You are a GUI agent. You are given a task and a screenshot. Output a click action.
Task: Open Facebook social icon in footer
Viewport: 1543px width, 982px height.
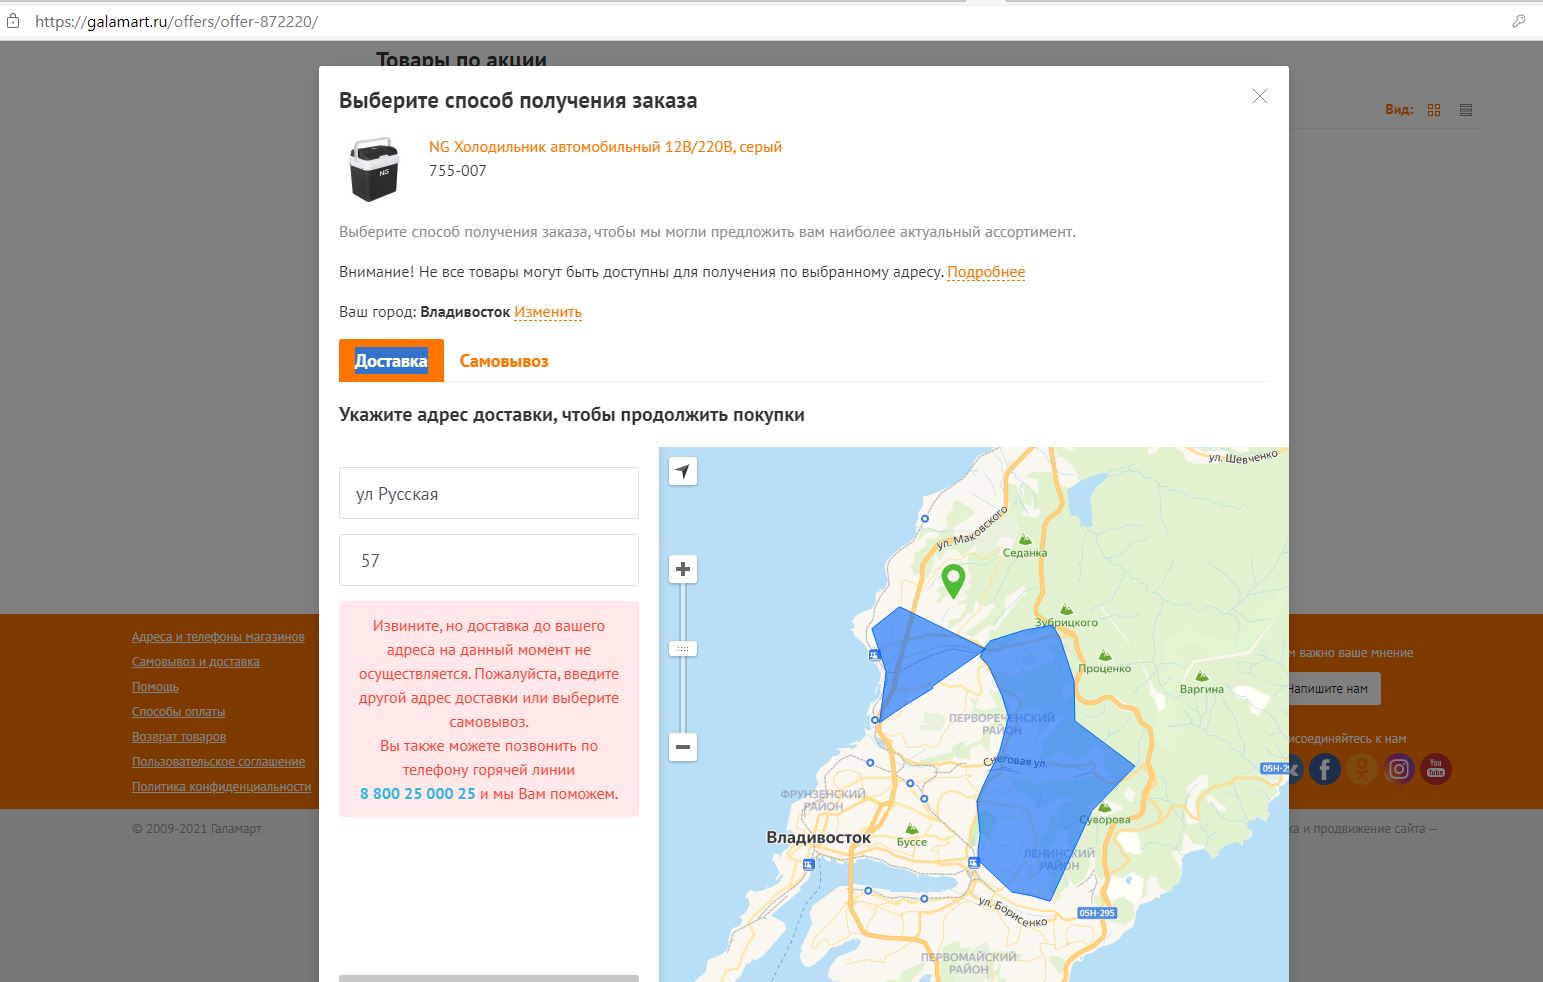(1325, 769)
